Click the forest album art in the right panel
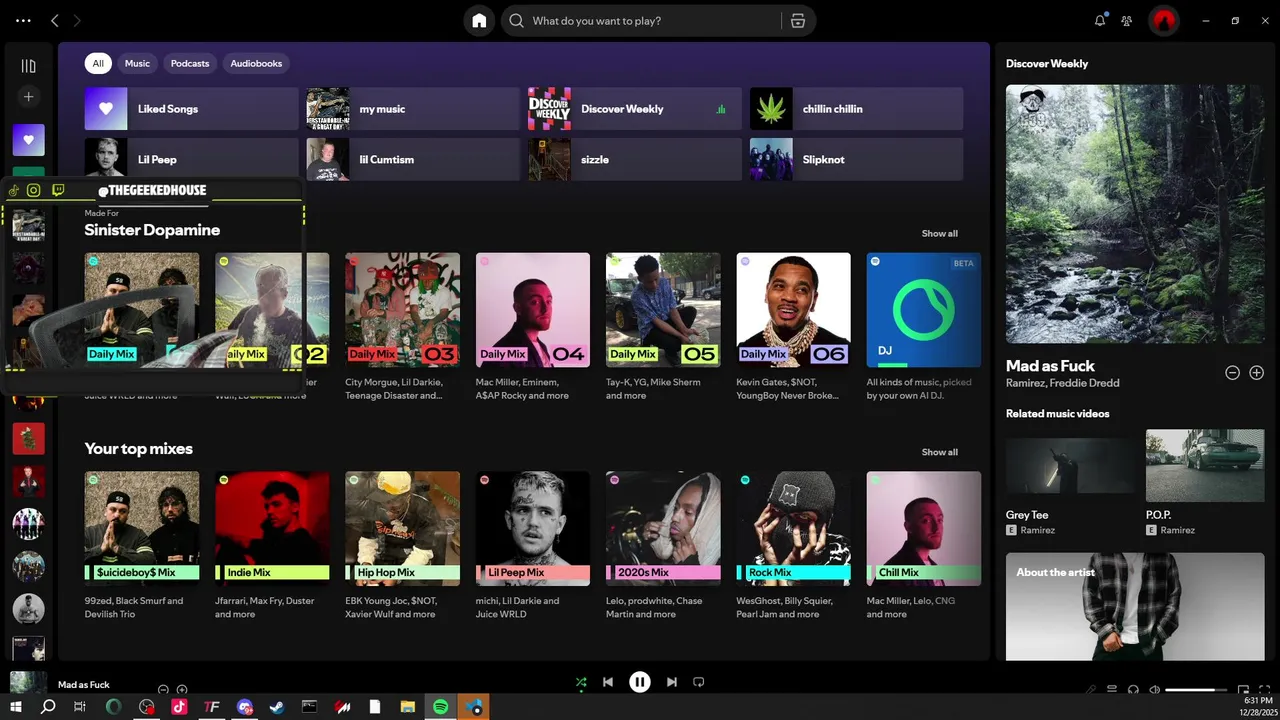 tap(1136, 214)
